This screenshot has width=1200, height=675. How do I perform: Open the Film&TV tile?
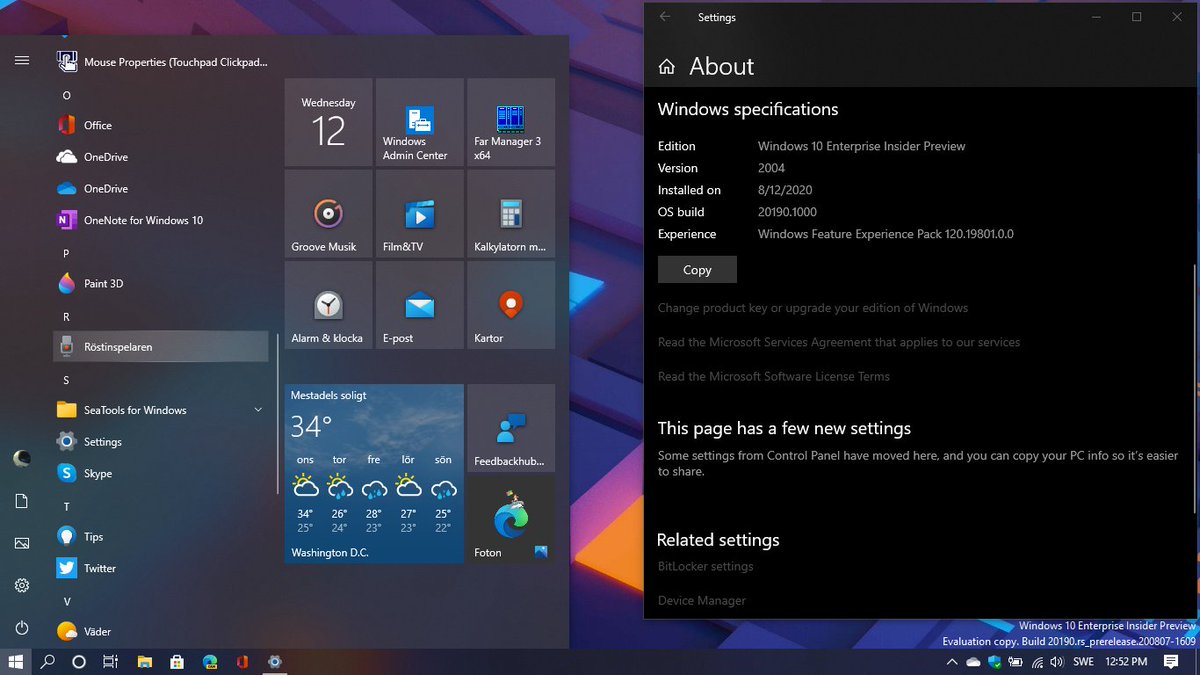(x=419, y=214)
